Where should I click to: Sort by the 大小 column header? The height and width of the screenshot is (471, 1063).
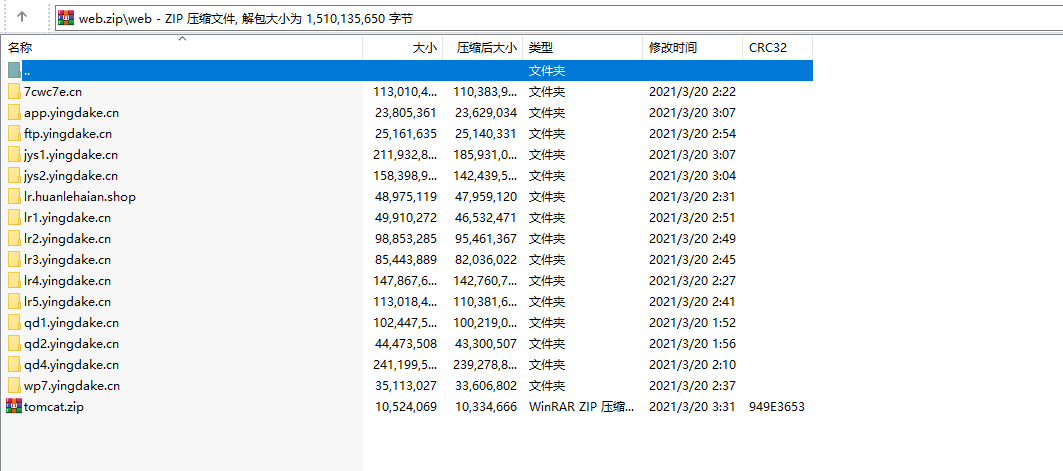point(403,47)
